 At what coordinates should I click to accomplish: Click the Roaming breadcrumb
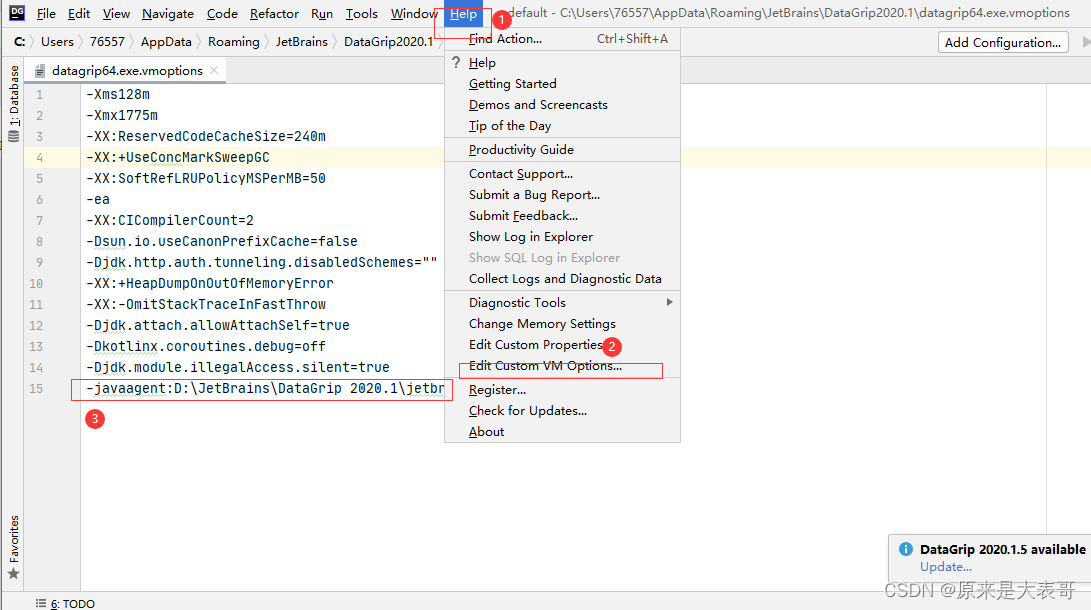[x=234, y=42]
